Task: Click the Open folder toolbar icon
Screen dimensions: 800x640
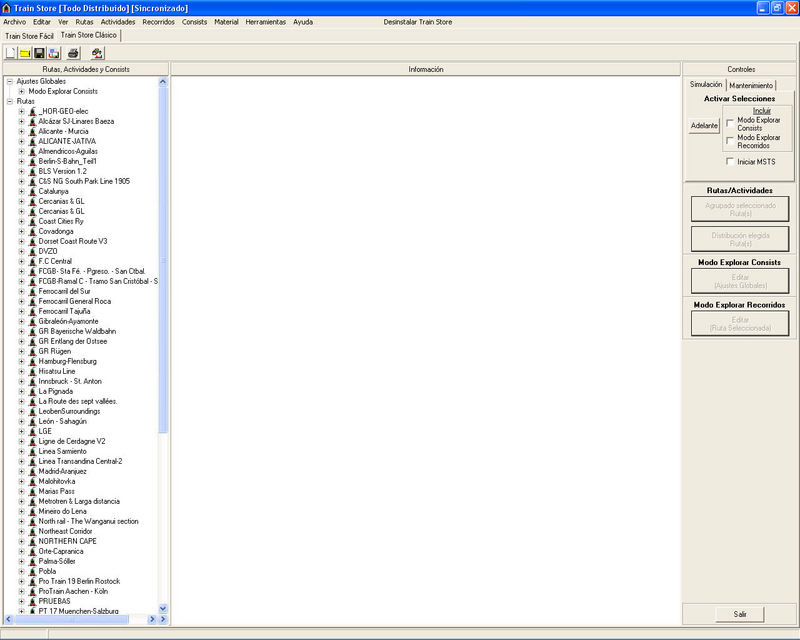Action: pos(25,52)
